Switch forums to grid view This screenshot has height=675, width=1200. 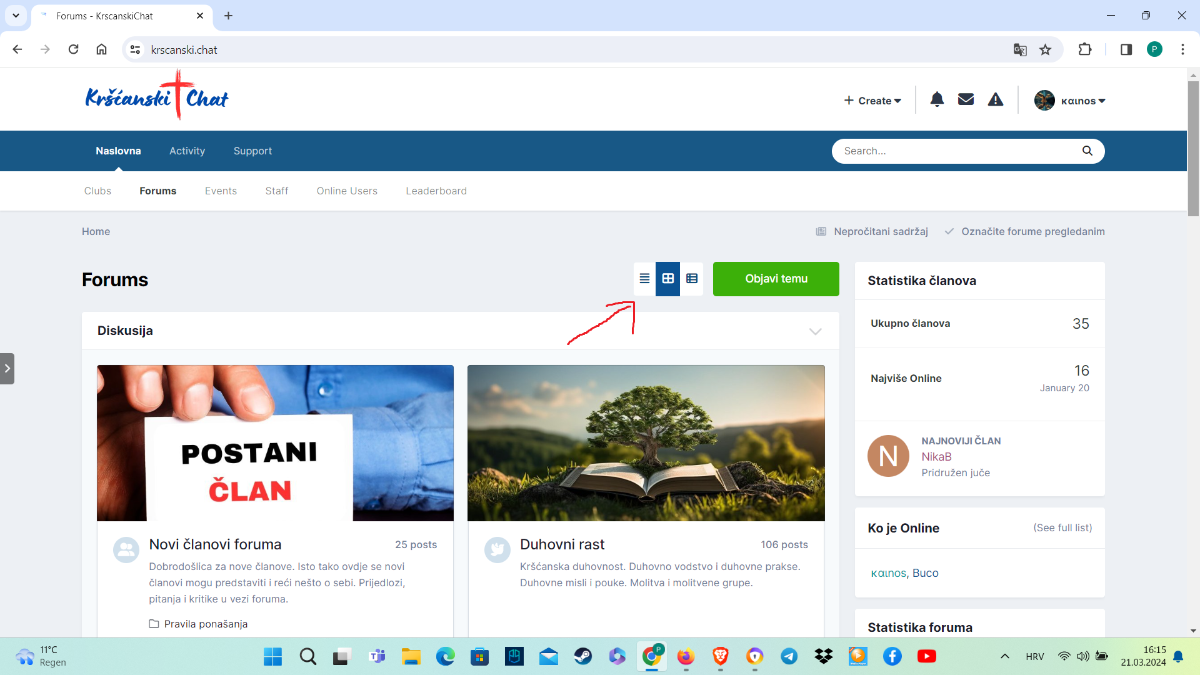(668, 279)
